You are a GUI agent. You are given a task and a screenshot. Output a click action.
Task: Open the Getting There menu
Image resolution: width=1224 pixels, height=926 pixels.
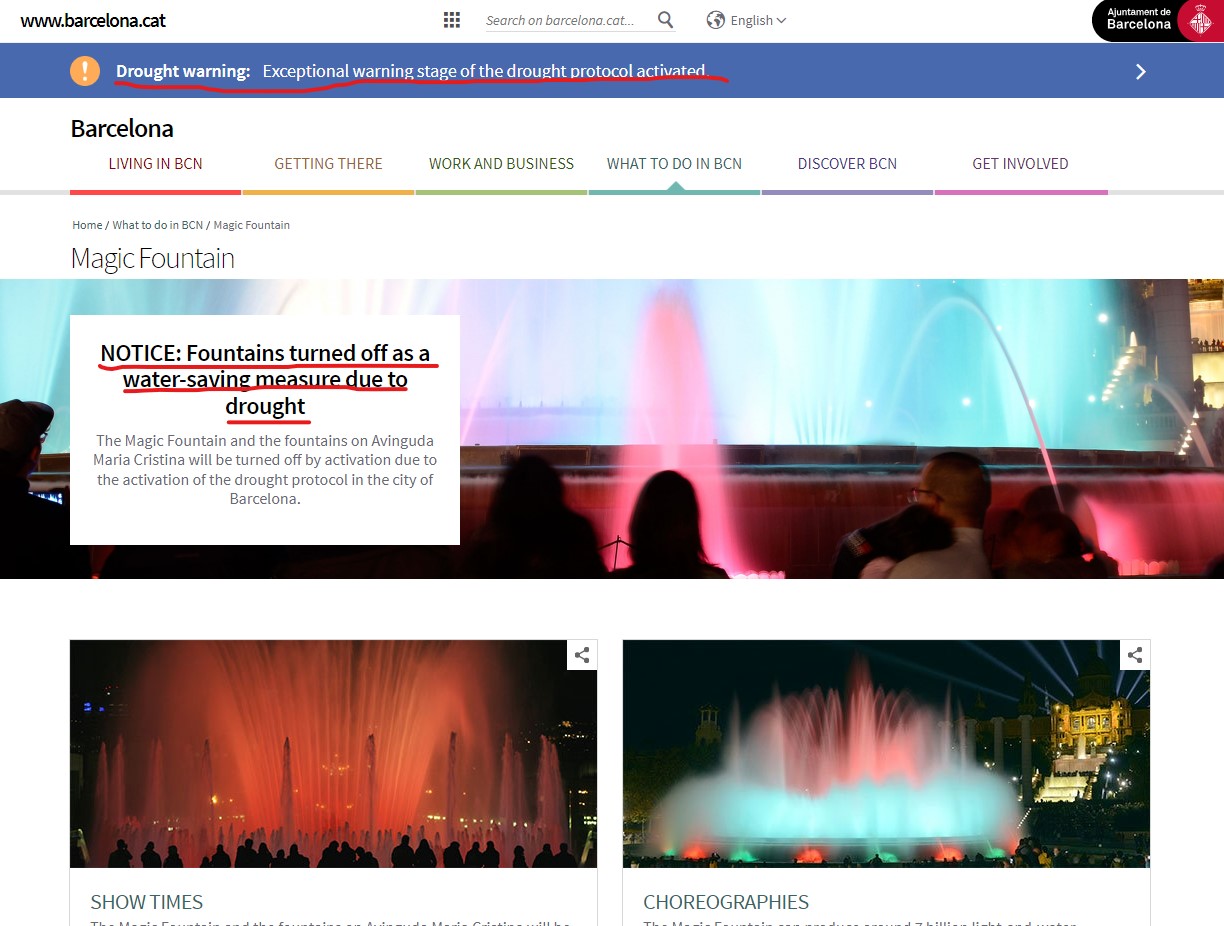click(328, 164)
